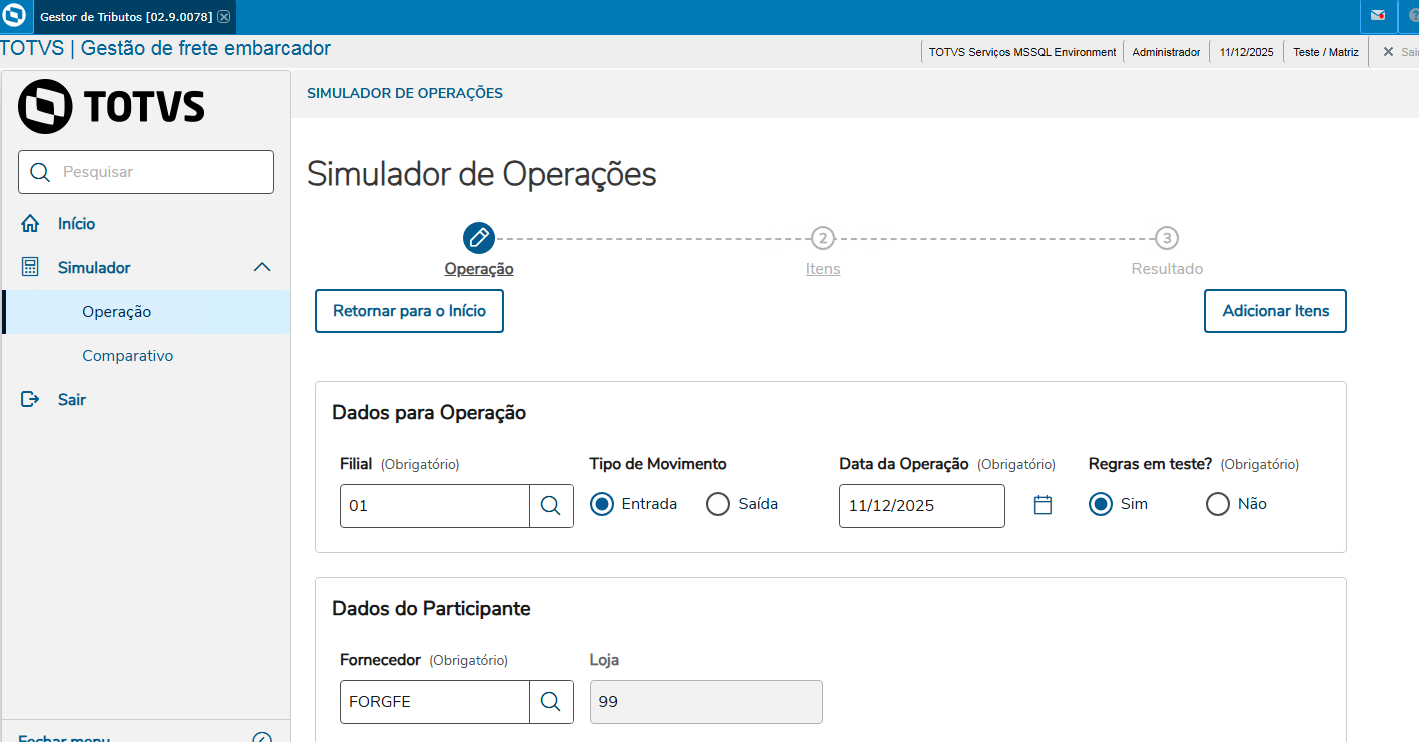Click the Resultado step label

click(1167, 269)
